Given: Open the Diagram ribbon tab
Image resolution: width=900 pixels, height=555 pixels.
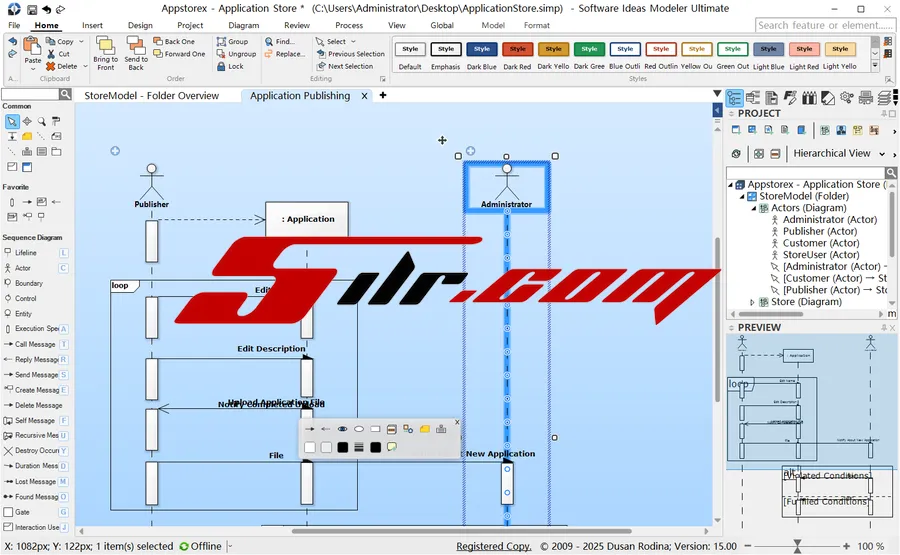Looking at the screenshot, I should 243,25.
